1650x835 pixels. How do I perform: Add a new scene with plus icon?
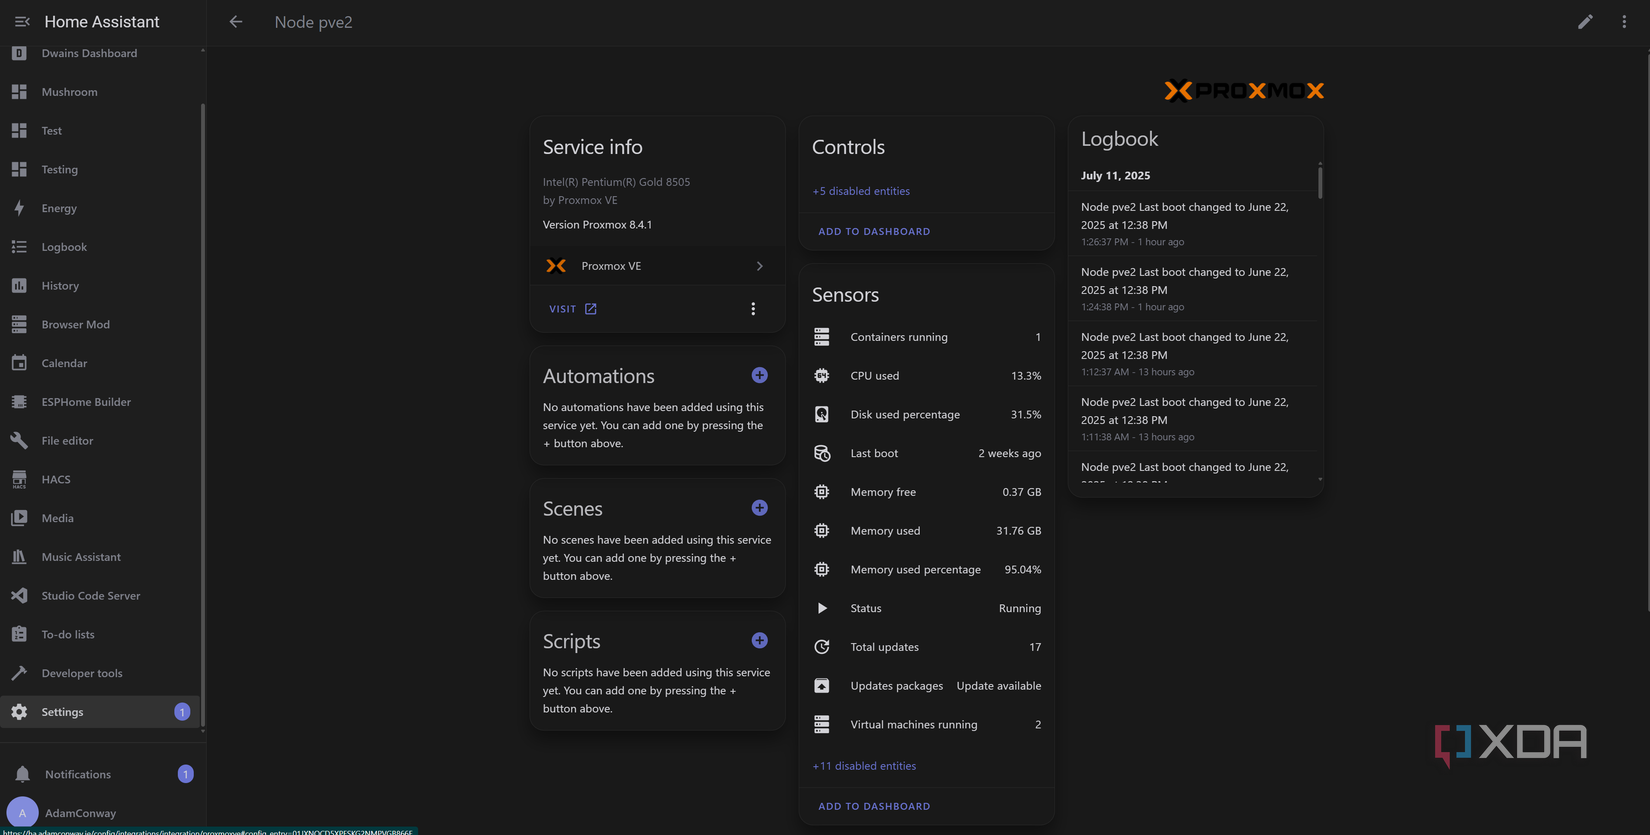(760, 508)
